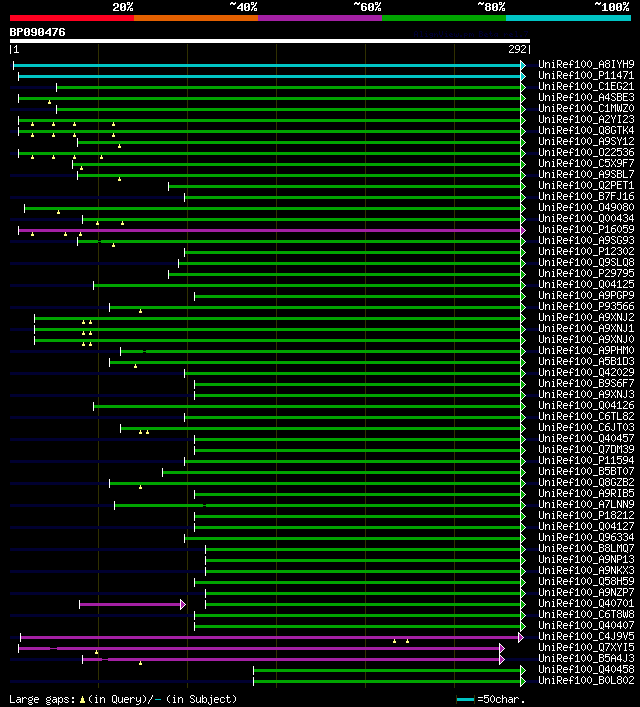640x707 pixels.
Task: Open hit UniRef100_A5B1D3
Action: 586,362
